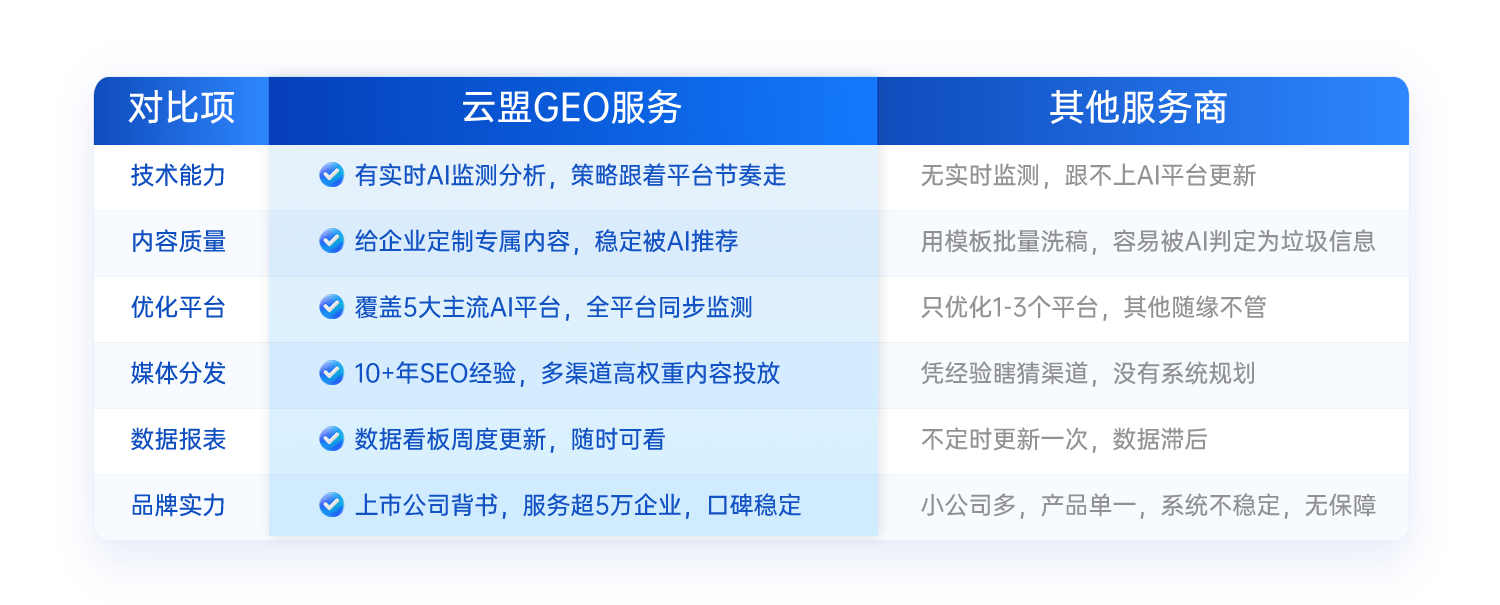The height and width of the screenshot is (605, 1500).
Task: Click the checkmark icon beside 有实时AI监测分析
Action: coord(331,176)
